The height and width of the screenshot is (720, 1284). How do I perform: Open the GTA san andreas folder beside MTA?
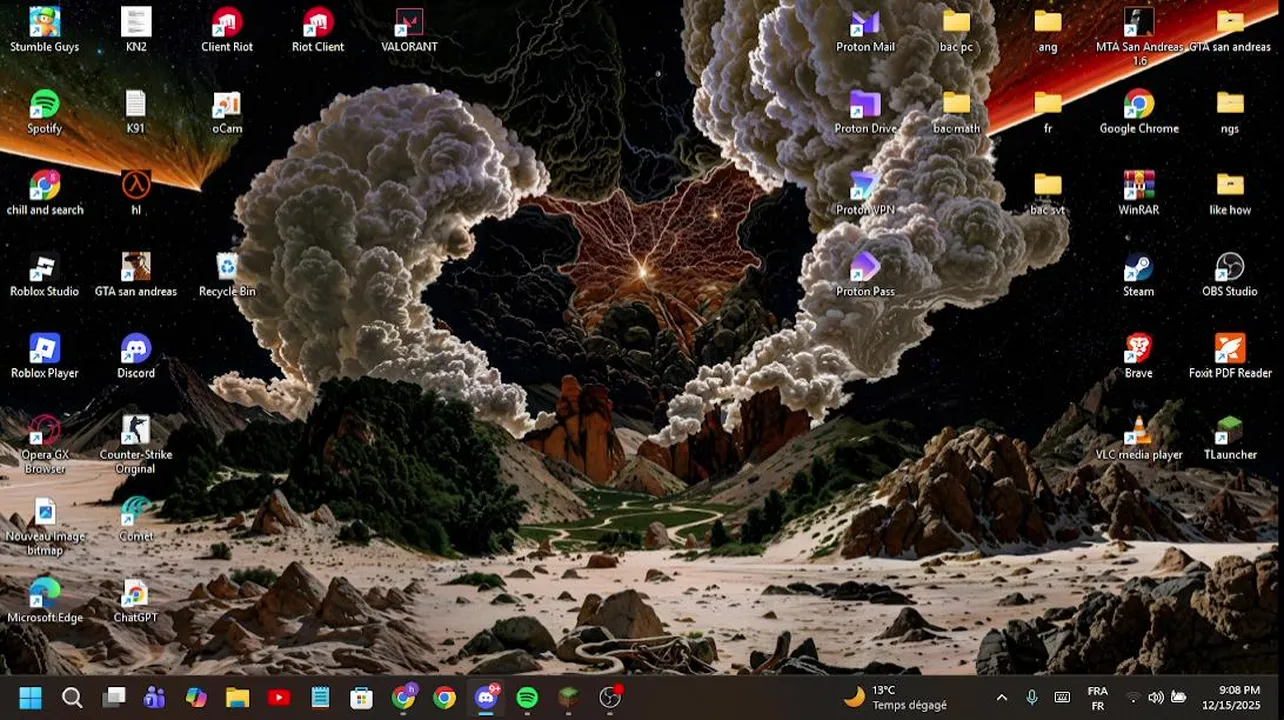point(1230,30)
